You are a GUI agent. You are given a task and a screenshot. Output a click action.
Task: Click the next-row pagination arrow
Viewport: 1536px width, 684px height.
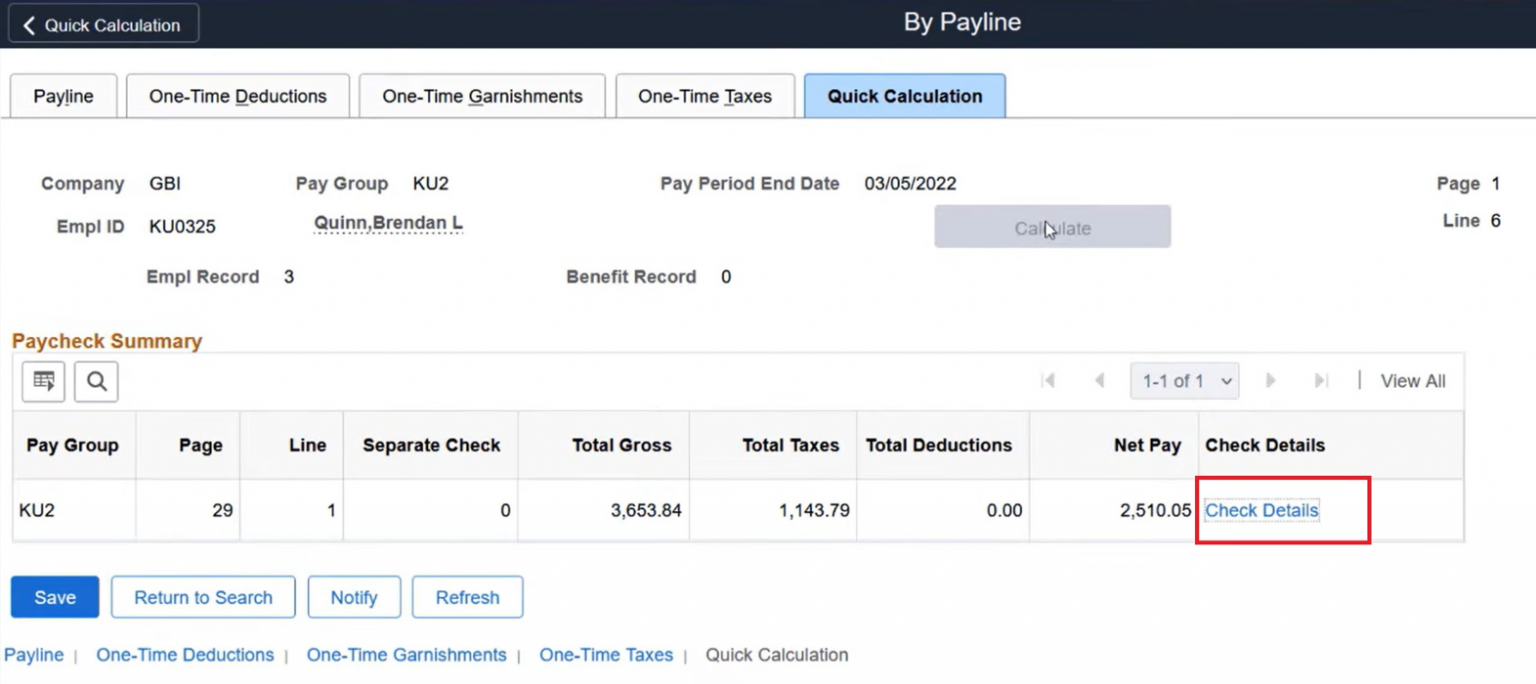coord(1270,381)
